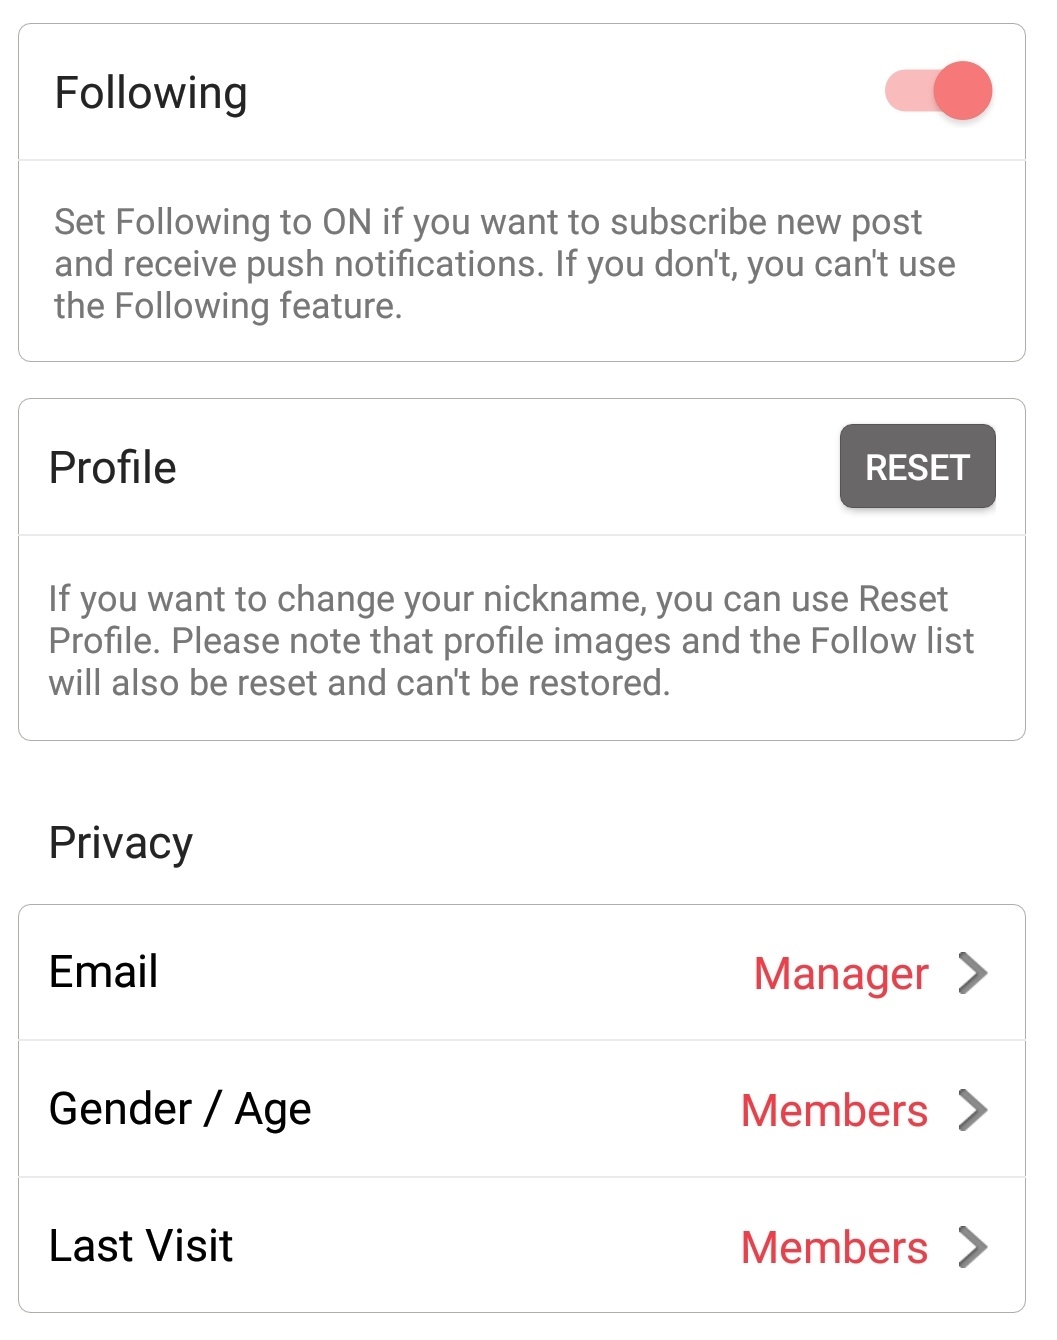This screenshot has height=1340, width=1057.
Task: Tap the Profile title text
Action: (113, 468)
